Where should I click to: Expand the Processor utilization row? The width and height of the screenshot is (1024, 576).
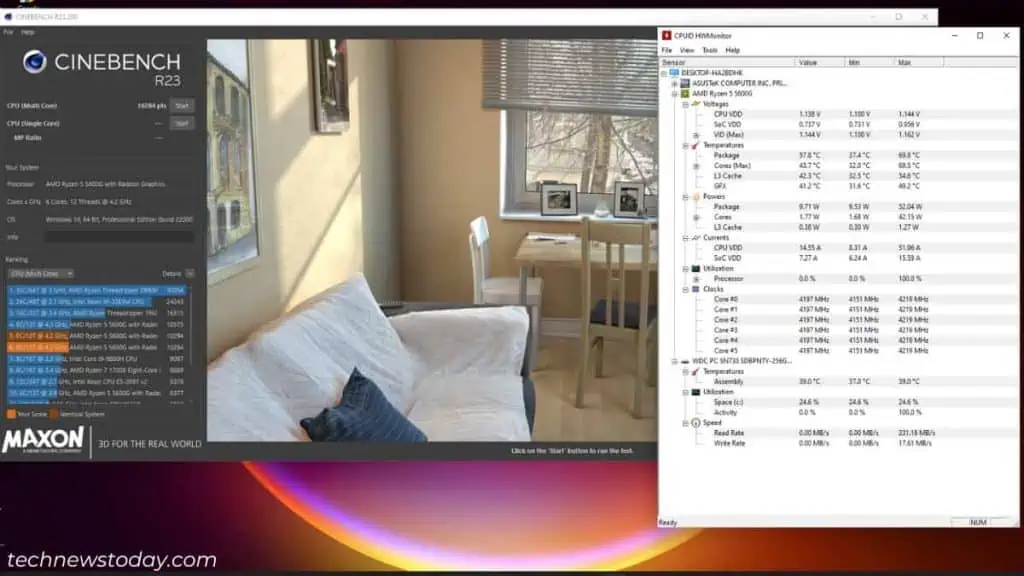tap(696, 279)
